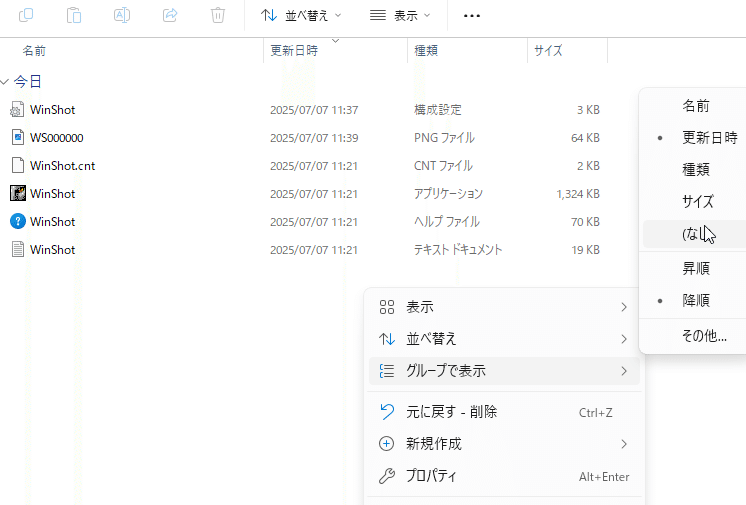Click the date 2025/07/07 11:39
This screenshot has width=746, height=505.
click(314, 138)
